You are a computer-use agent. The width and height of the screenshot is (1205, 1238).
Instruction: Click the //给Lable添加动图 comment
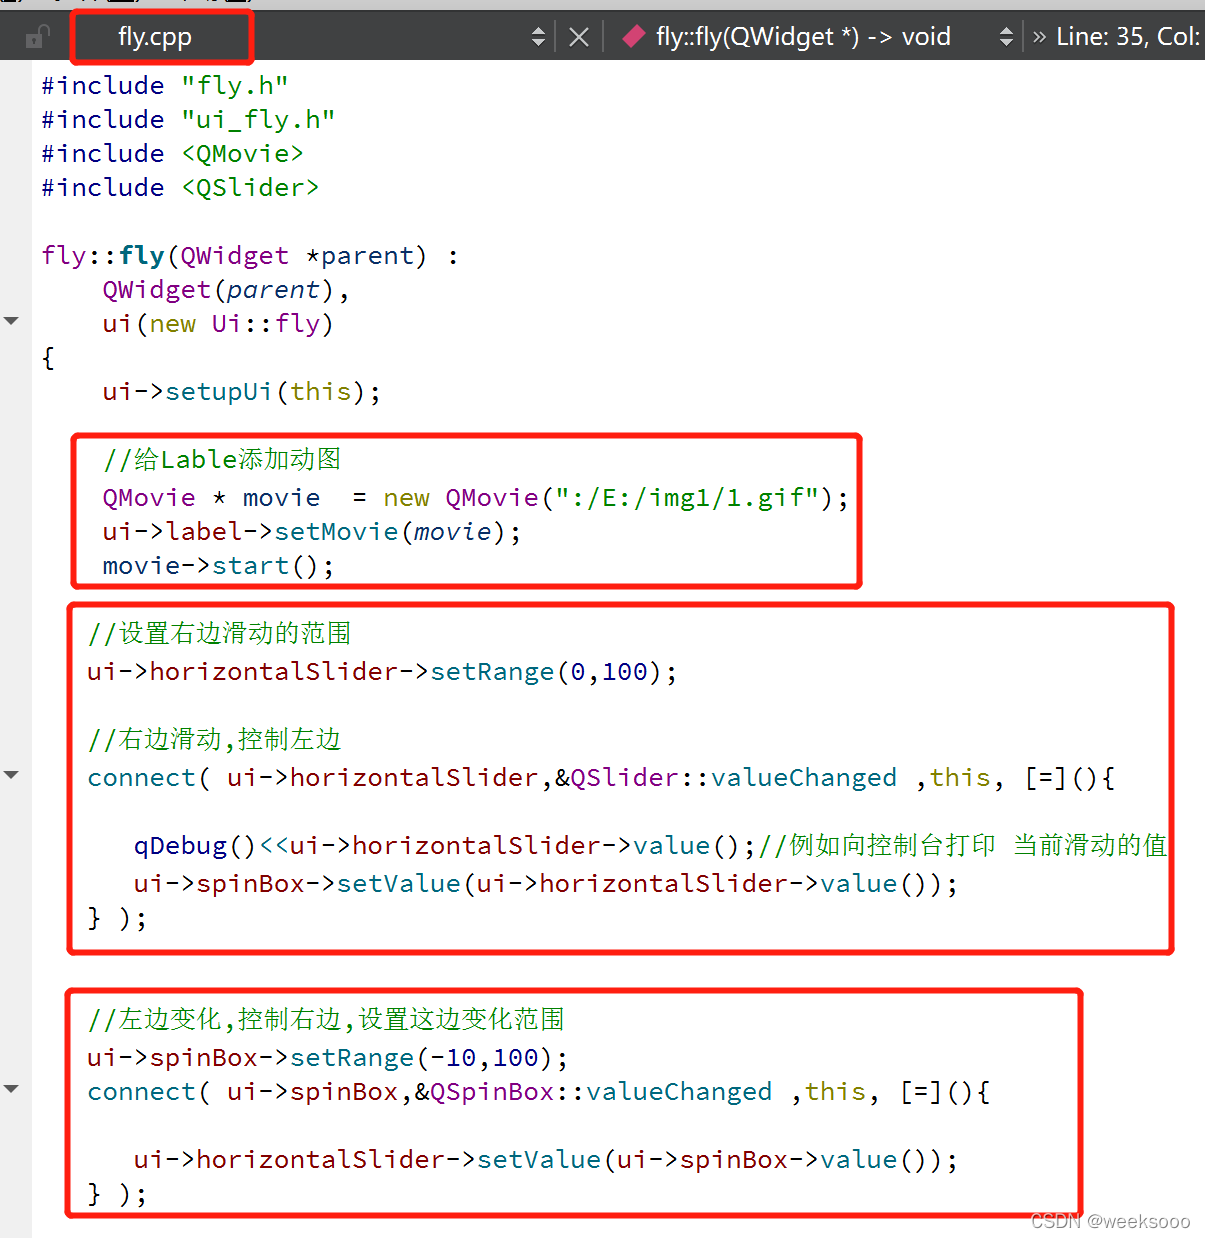click(x=222, y=460)
